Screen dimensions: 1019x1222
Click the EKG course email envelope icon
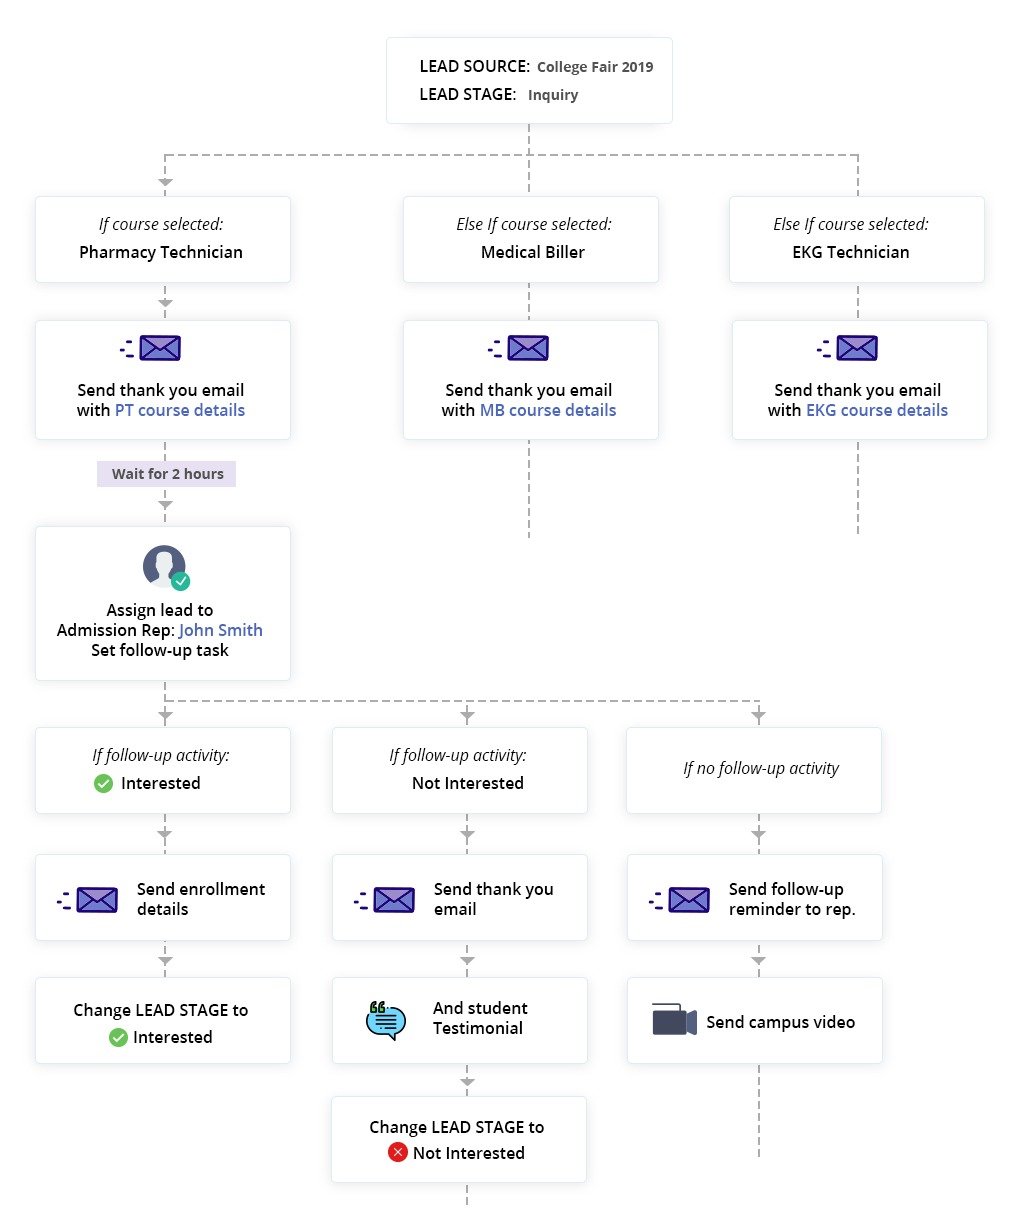[x=856, y=348]
